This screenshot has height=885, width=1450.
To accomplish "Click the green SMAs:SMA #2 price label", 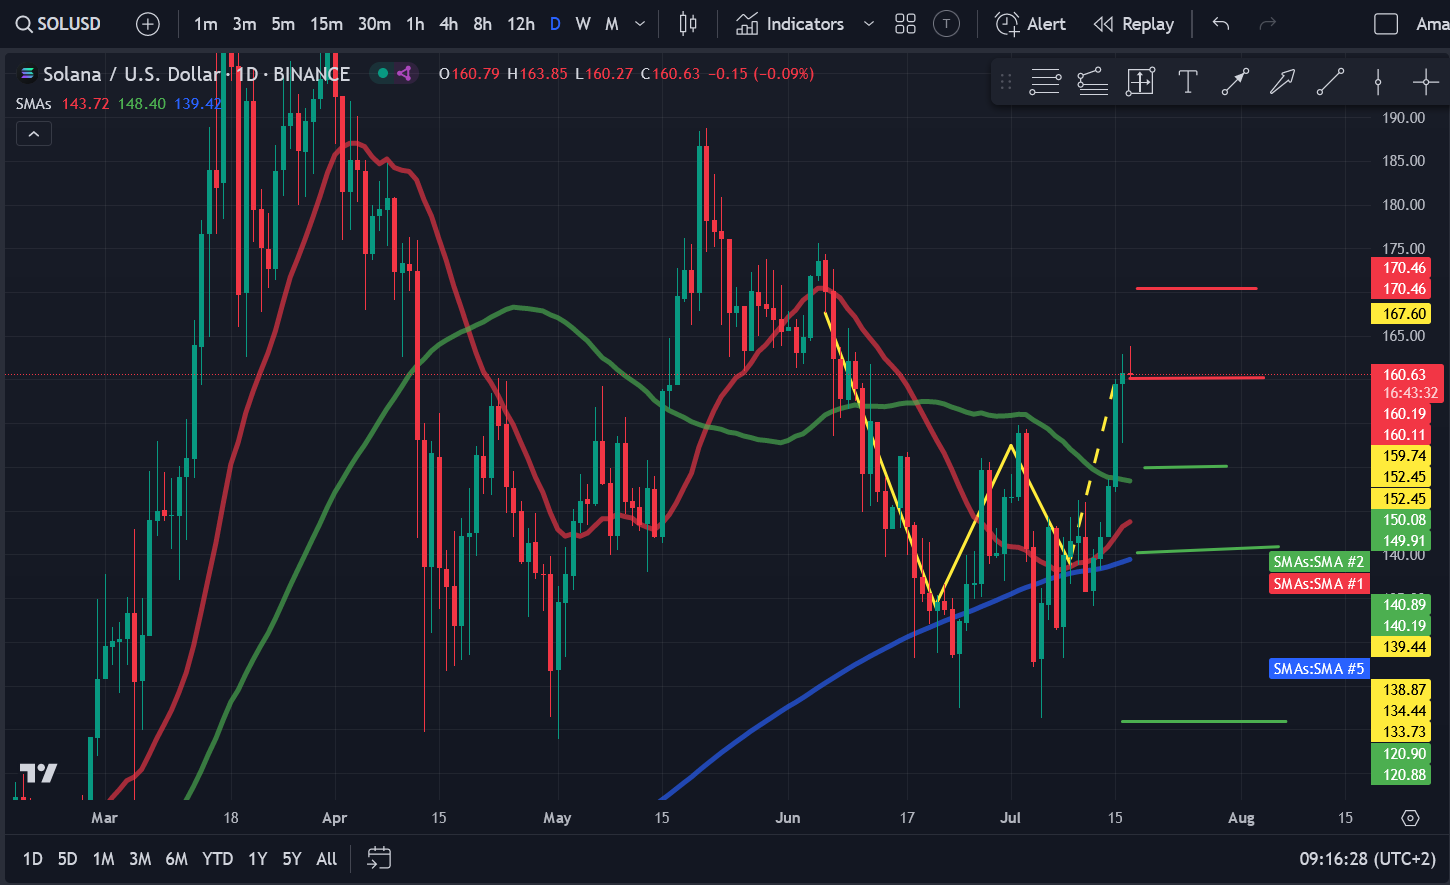I will 1318,562.
